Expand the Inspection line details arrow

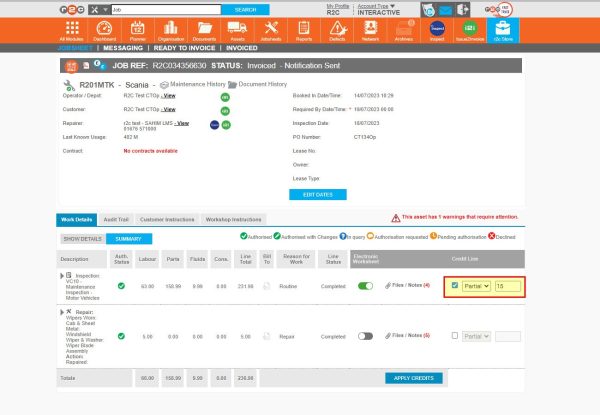pos(62,276)
